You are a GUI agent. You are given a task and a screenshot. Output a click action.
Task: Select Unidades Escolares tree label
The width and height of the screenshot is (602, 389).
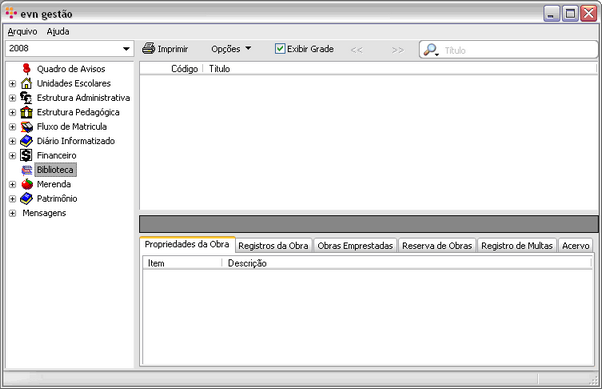point(74,83)
